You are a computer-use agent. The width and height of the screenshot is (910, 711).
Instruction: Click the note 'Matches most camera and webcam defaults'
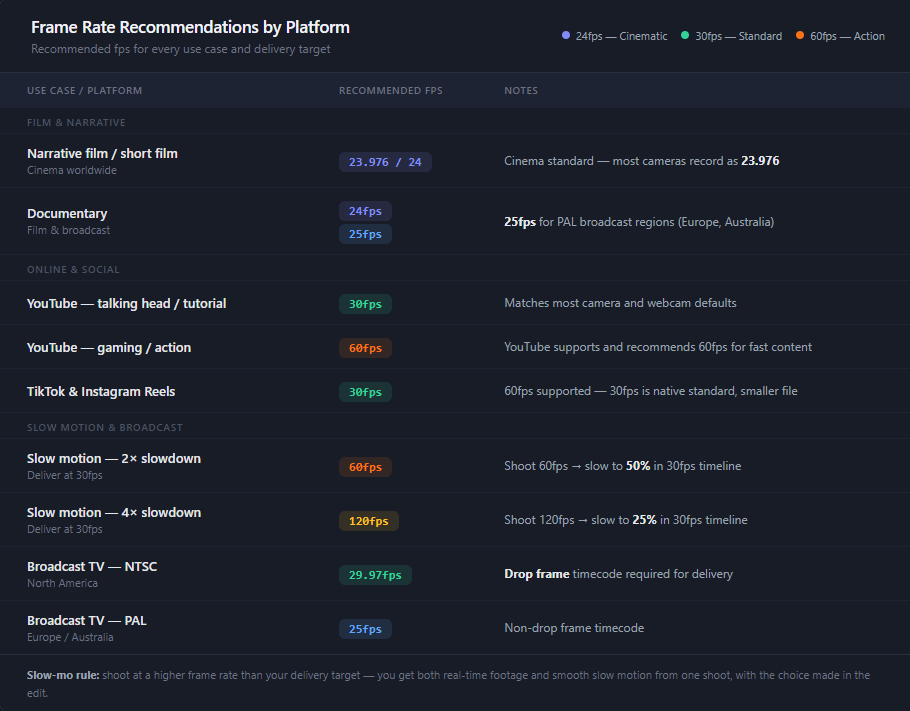click(x=620, y=303)
